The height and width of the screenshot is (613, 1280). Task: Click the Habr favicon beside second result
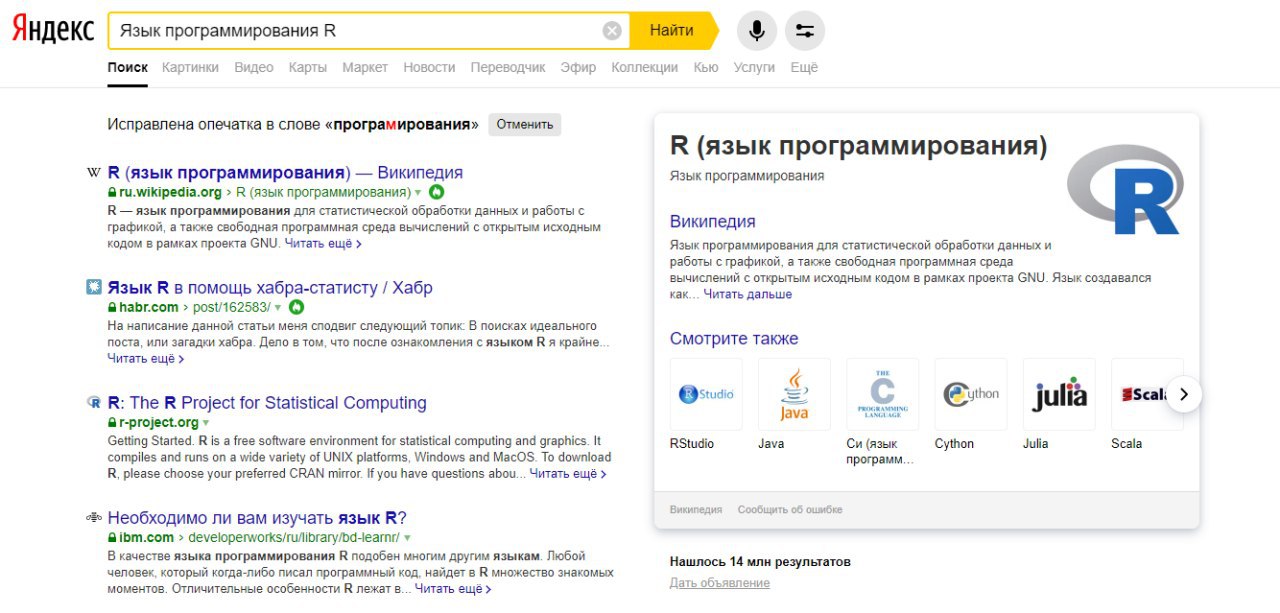click(94, 288)
